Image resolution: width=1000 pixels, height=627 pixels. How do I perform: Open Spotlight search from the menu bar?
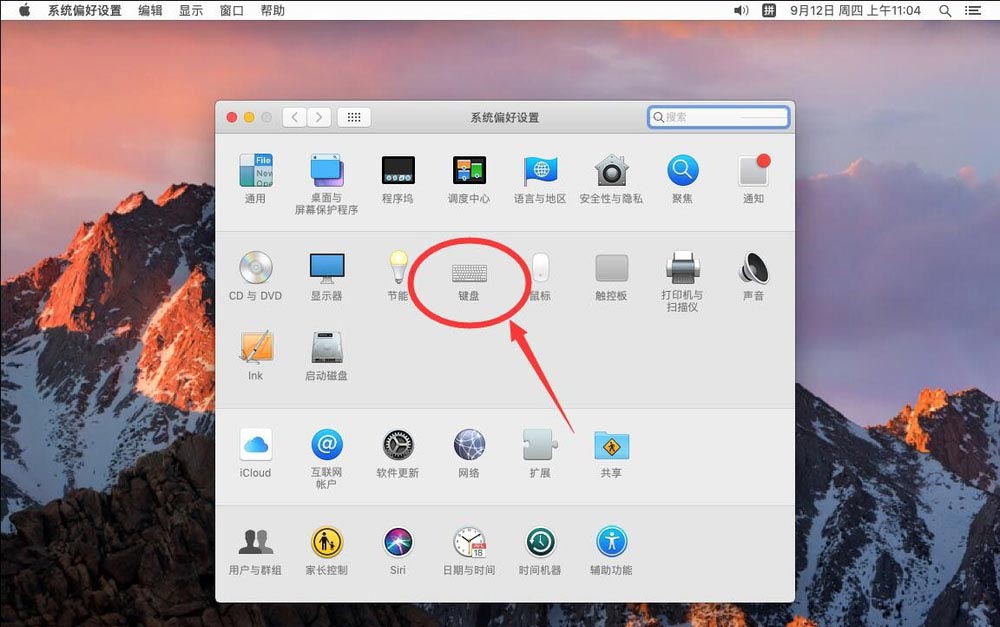click(946, 10)
